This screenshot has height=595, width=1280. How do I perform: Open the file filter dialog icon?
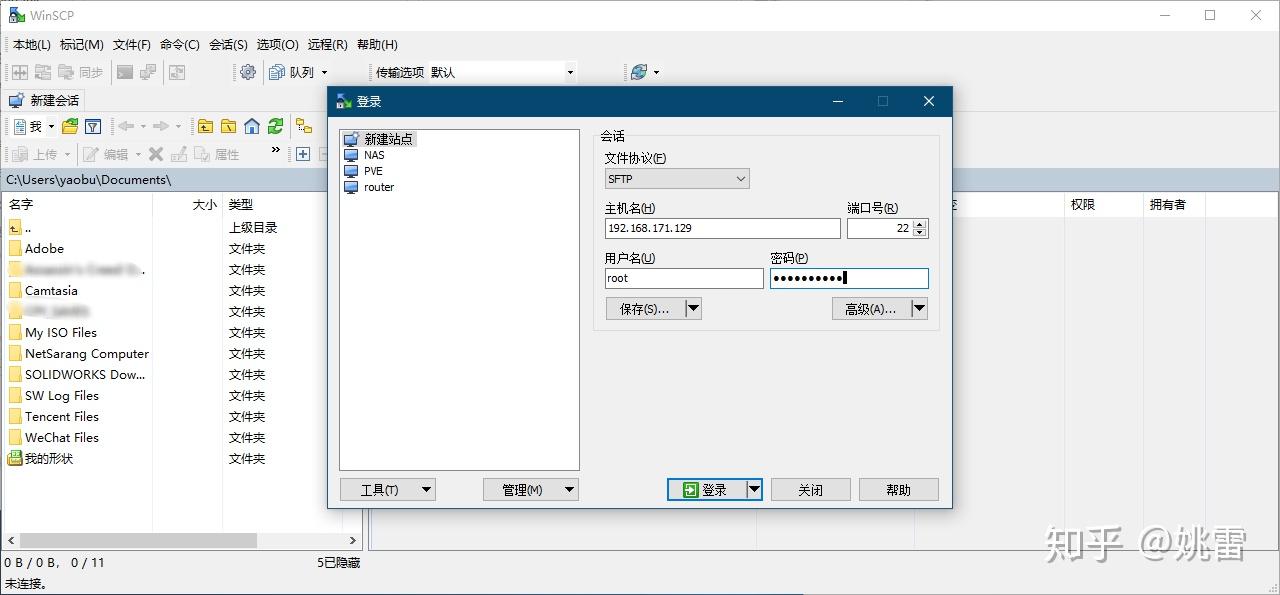click(93, 126)
